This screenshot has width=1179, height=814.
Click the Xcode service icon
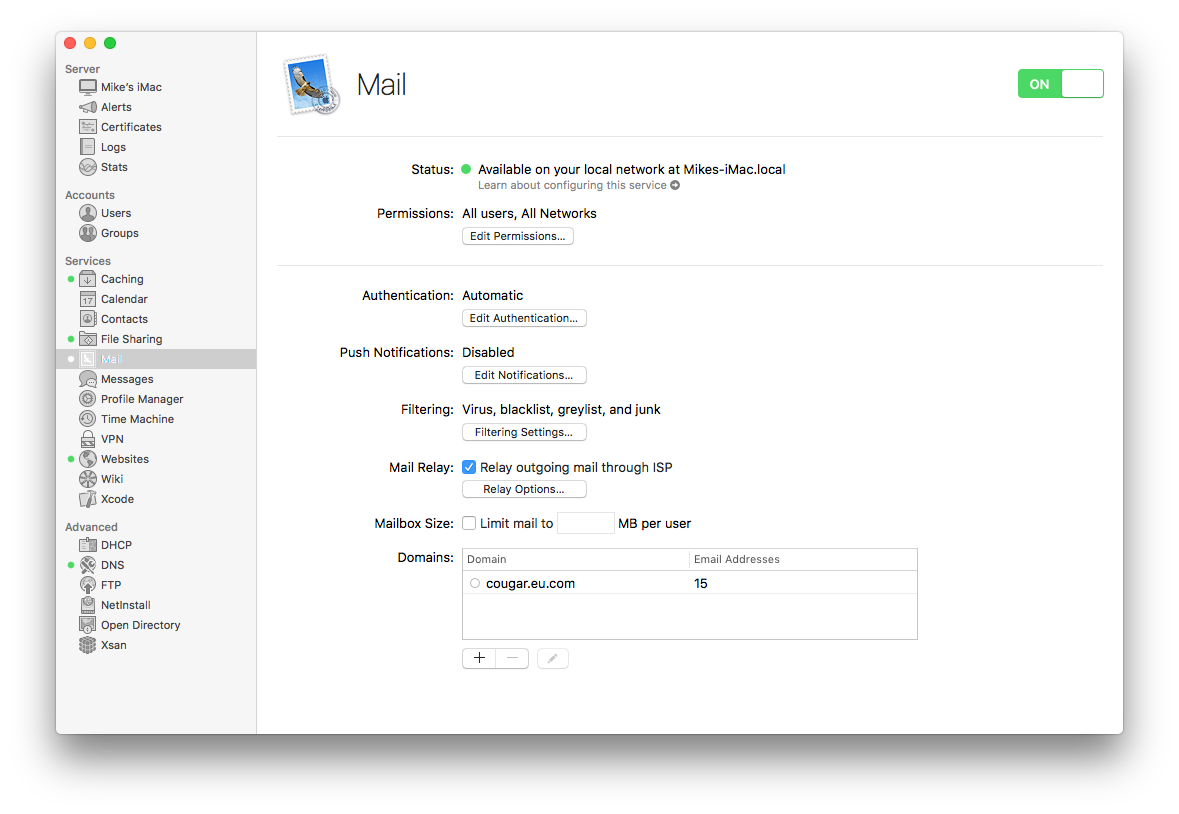pos(88,499)
